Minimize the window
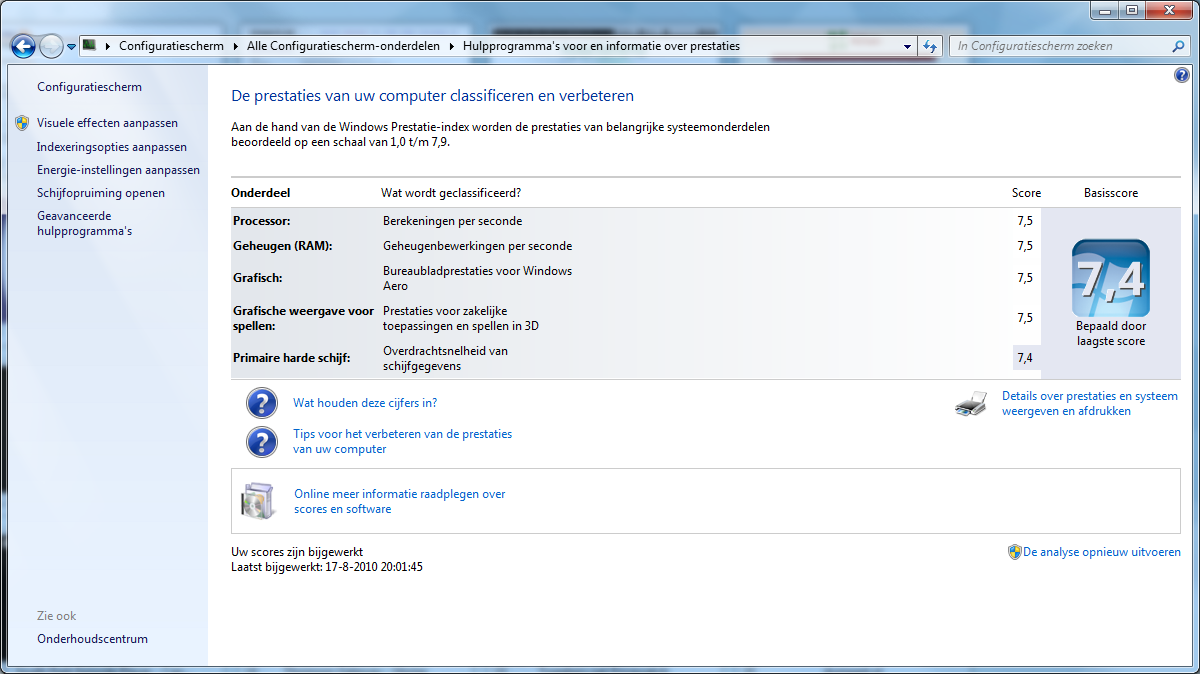 click(1105, 10)
